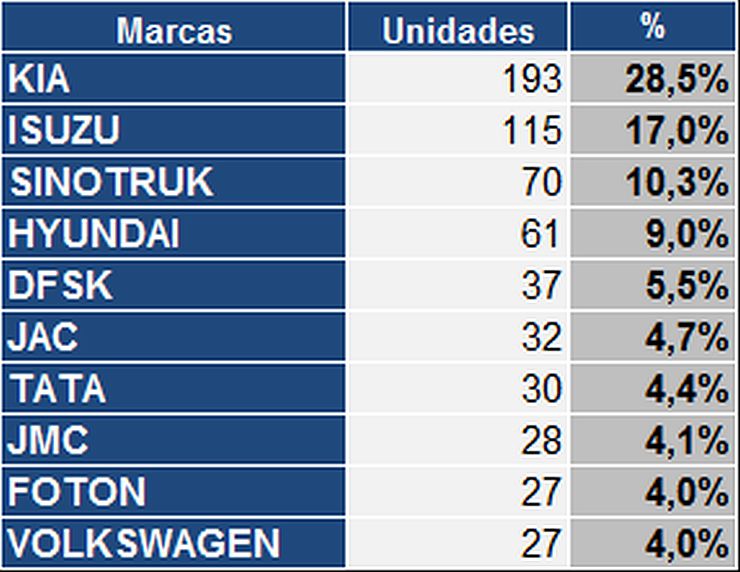Select the SINOTRUK brand cell
The width and height of the screenshot is (740, 572).
pyautogui.click(x=174, y=182)
